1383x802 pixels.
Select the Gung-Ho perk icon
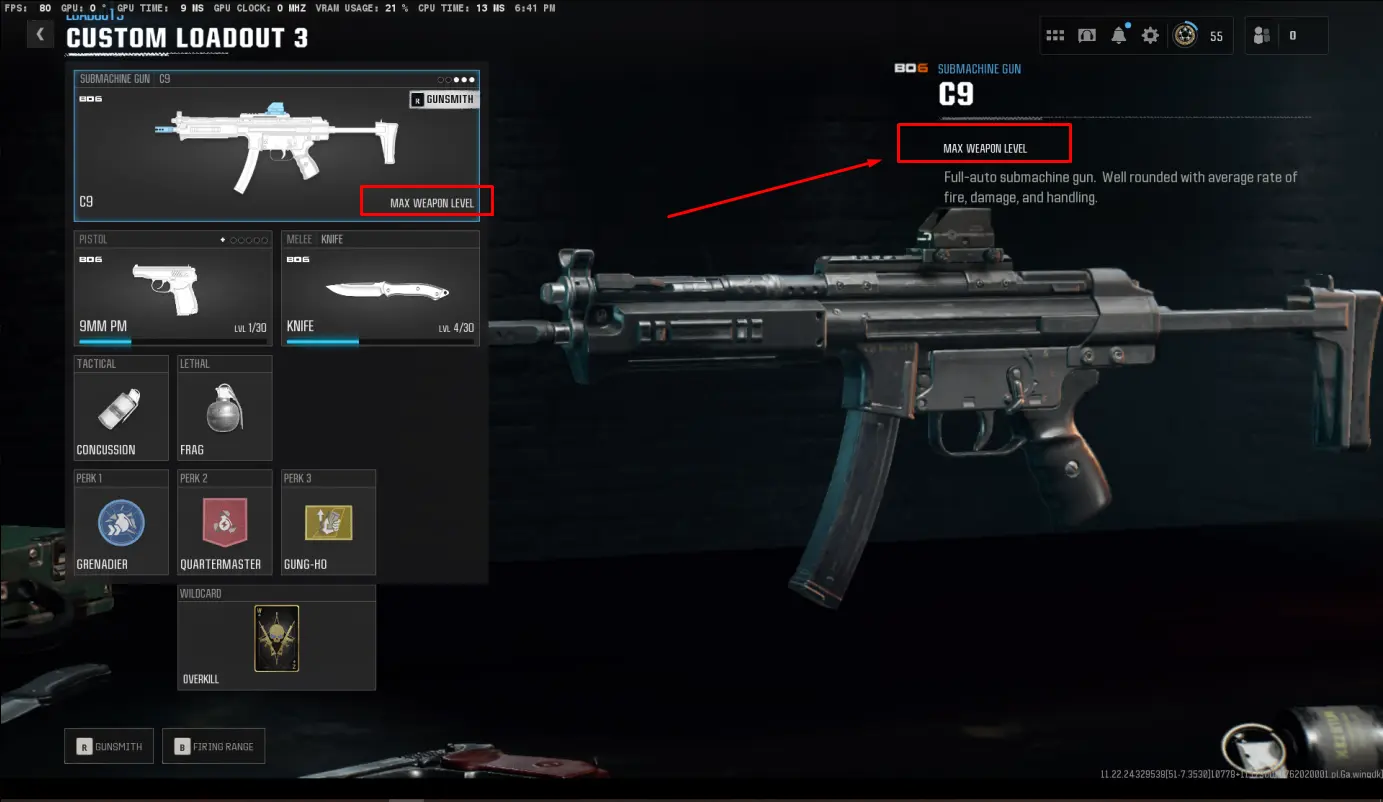[x=328, y=522]
